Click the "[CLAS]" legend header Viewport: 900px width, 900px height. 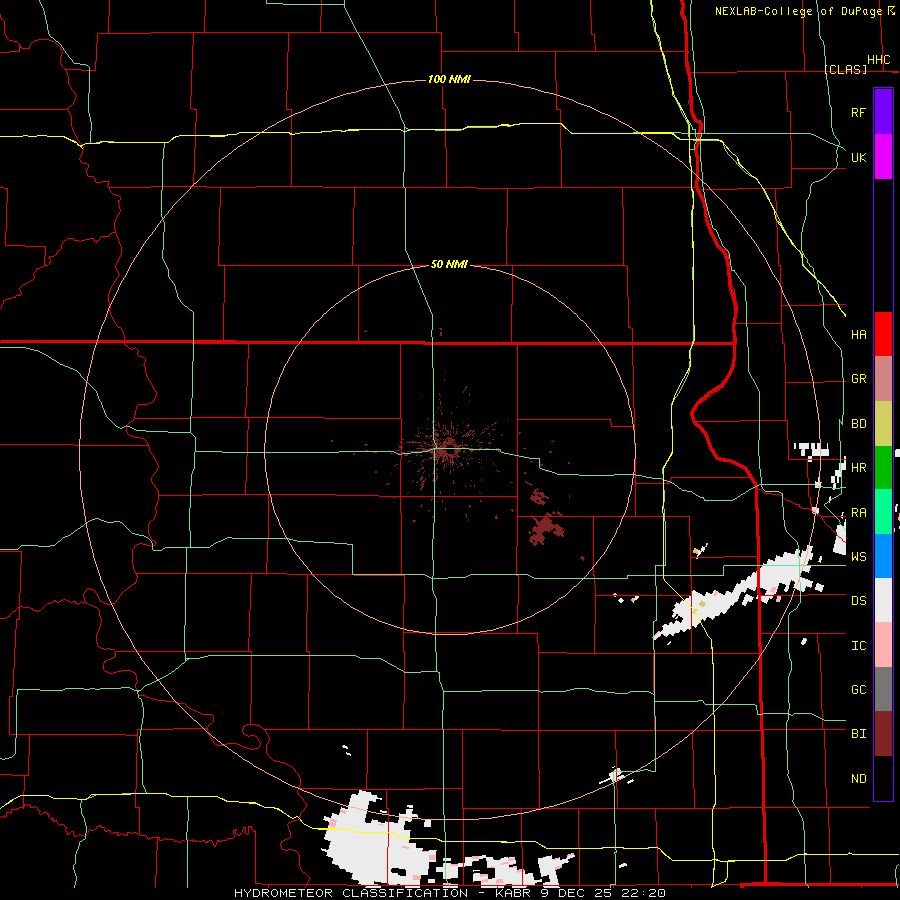[845, 69]
